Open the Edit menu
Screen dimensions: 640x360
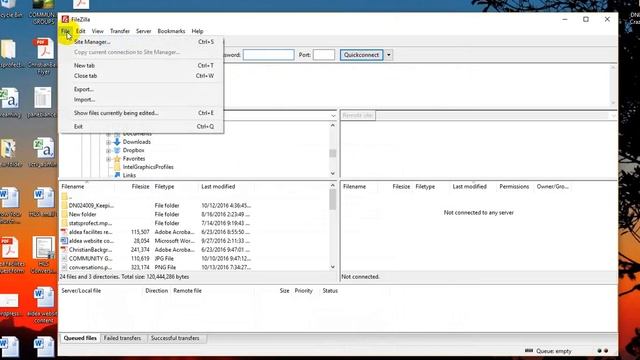point(81,31)
